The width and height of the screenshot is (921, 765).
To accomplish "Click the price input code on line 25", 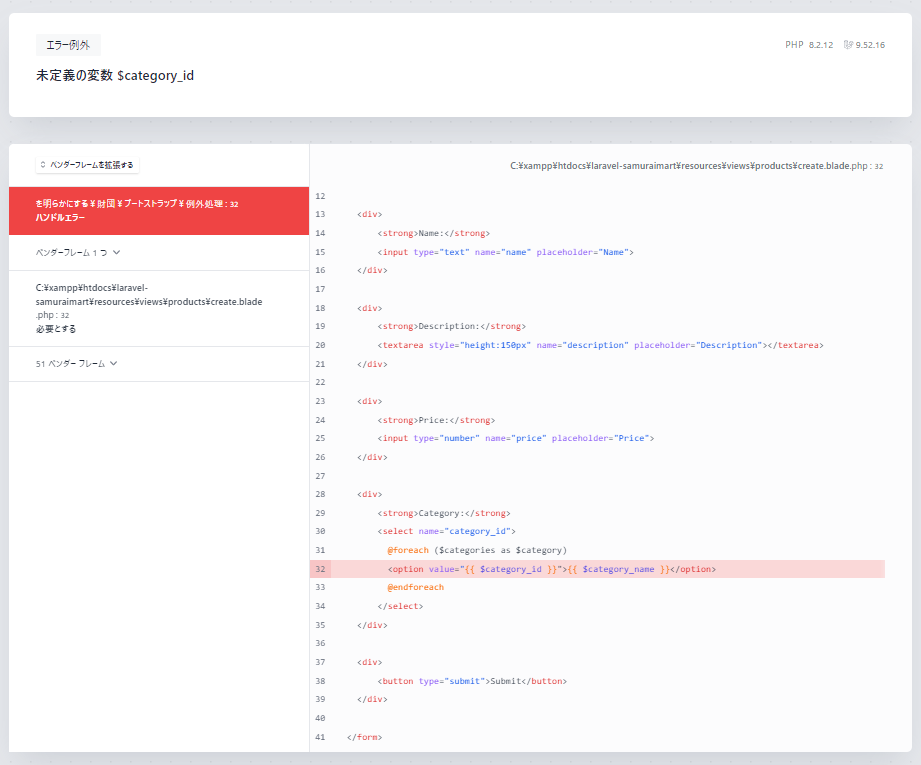I will click(515, 438).
